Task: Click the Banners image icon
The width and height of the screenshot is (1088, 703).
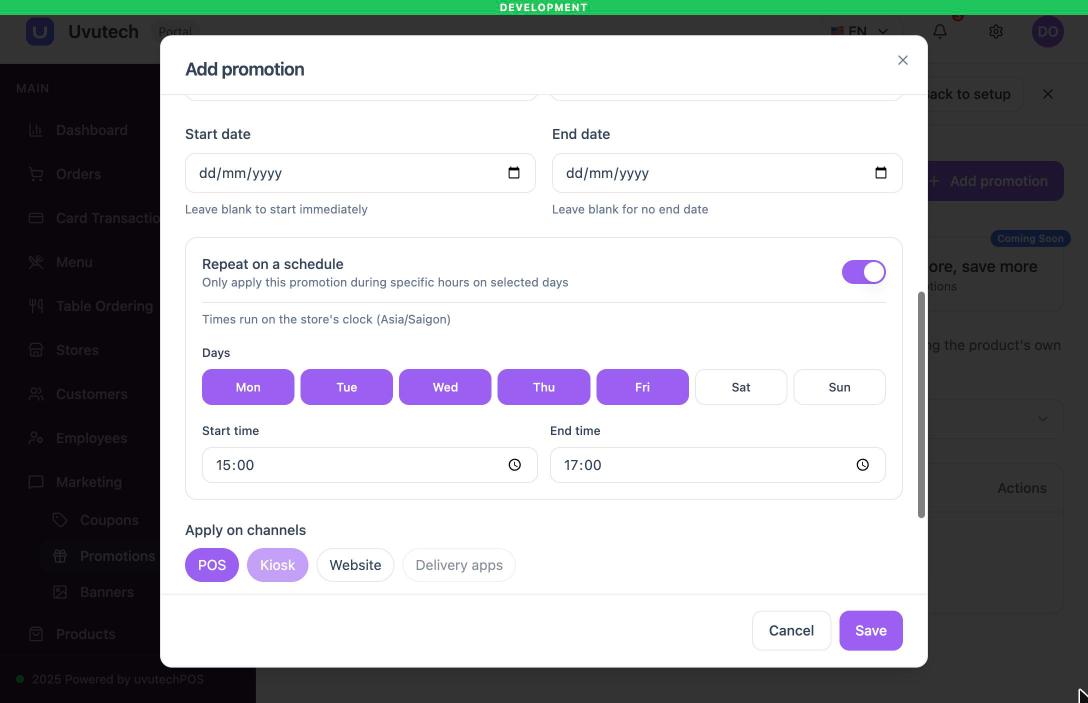Action: click(x=60, y=592)
